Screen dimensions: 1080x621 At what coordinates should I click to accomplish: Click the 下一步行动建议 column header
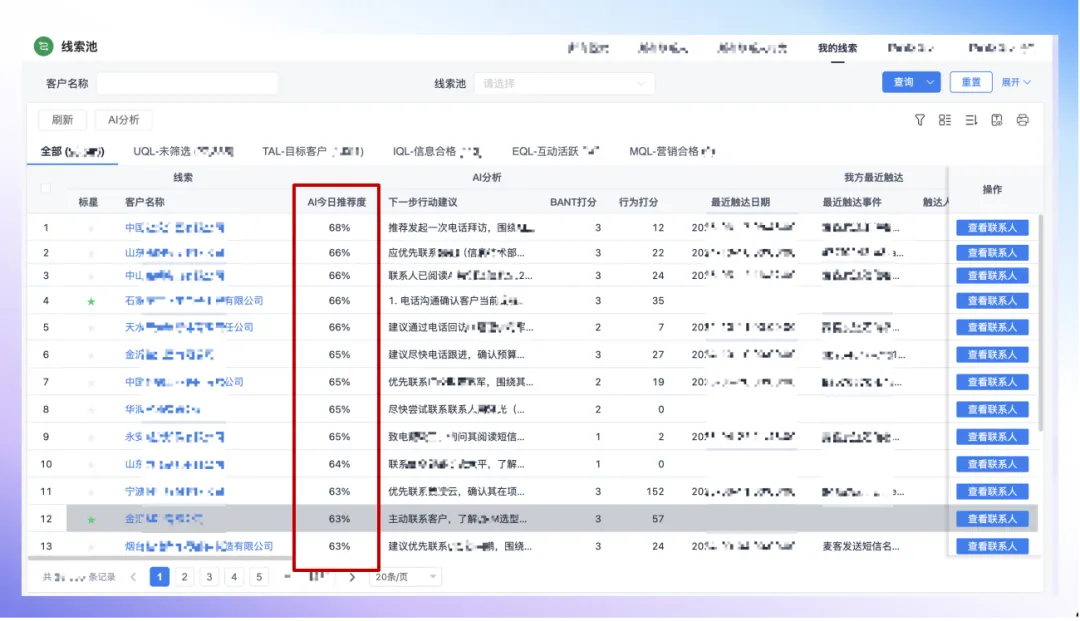click(423, 202)
